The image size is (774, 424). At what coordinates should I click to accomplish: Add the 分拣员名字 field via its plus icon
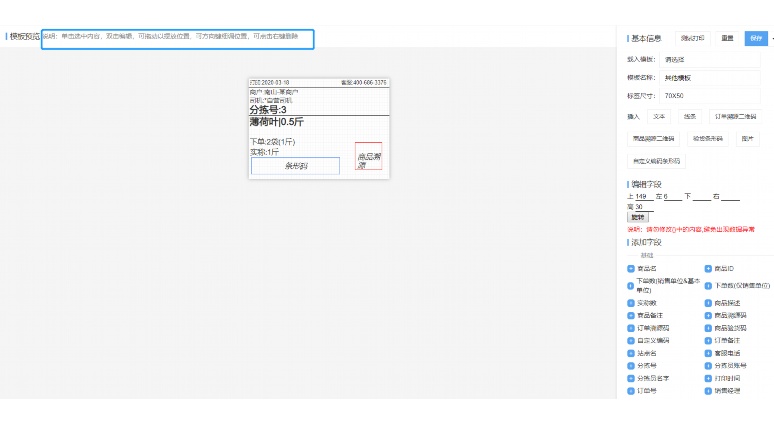630,379
